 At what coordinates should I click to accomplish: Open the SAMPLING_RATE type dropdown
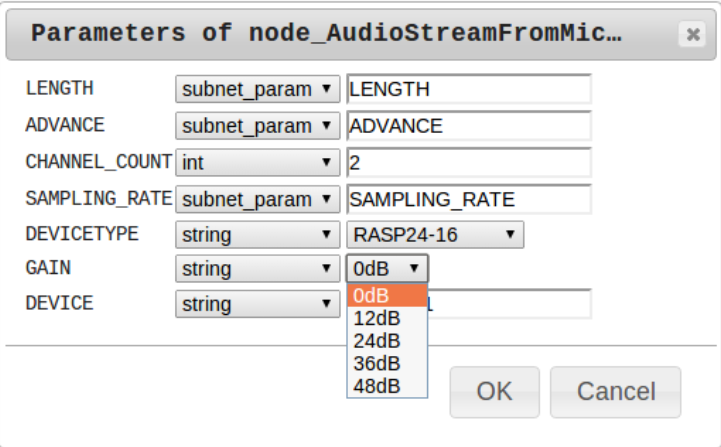point(257,199)
